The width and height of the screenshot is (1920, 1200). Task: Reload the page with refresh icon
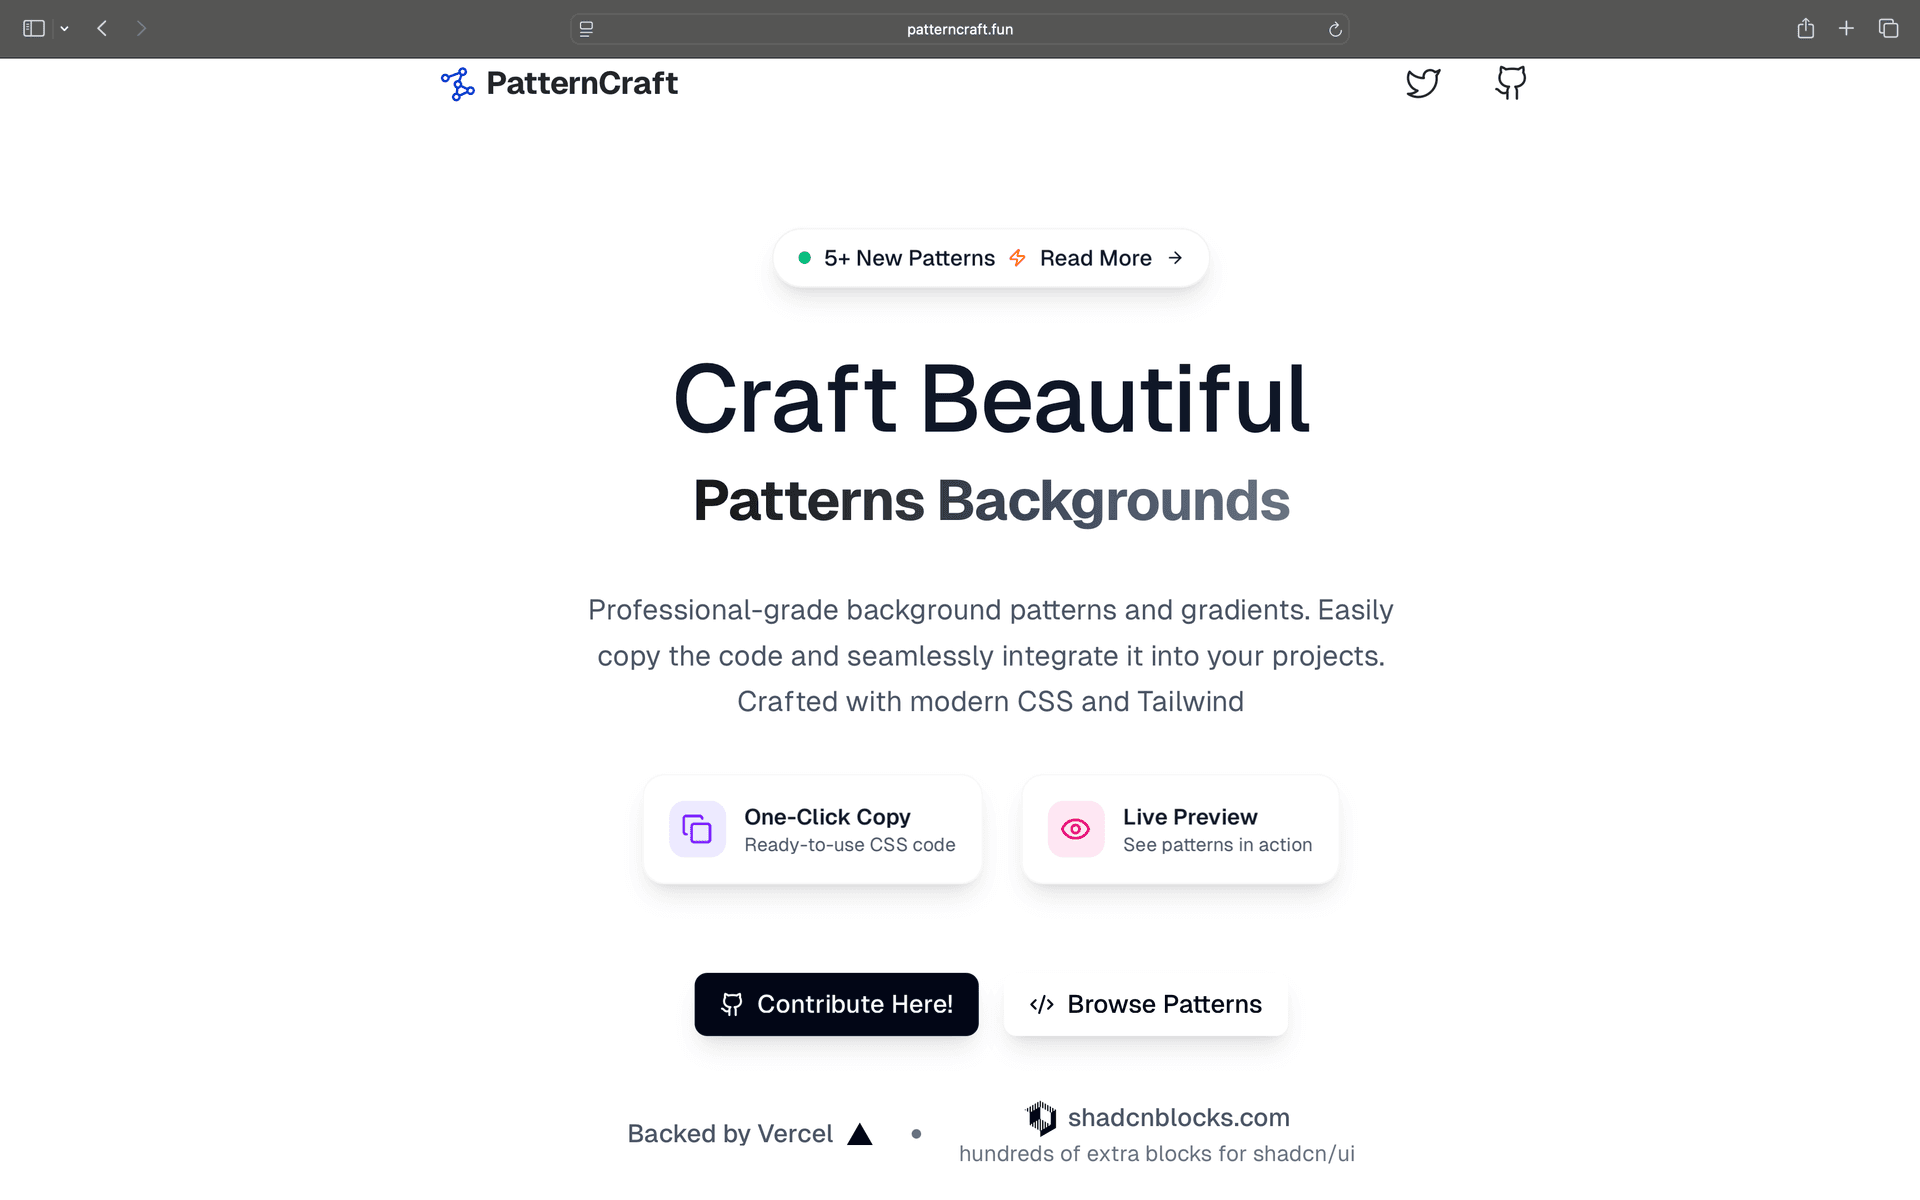click(1335, 30)
